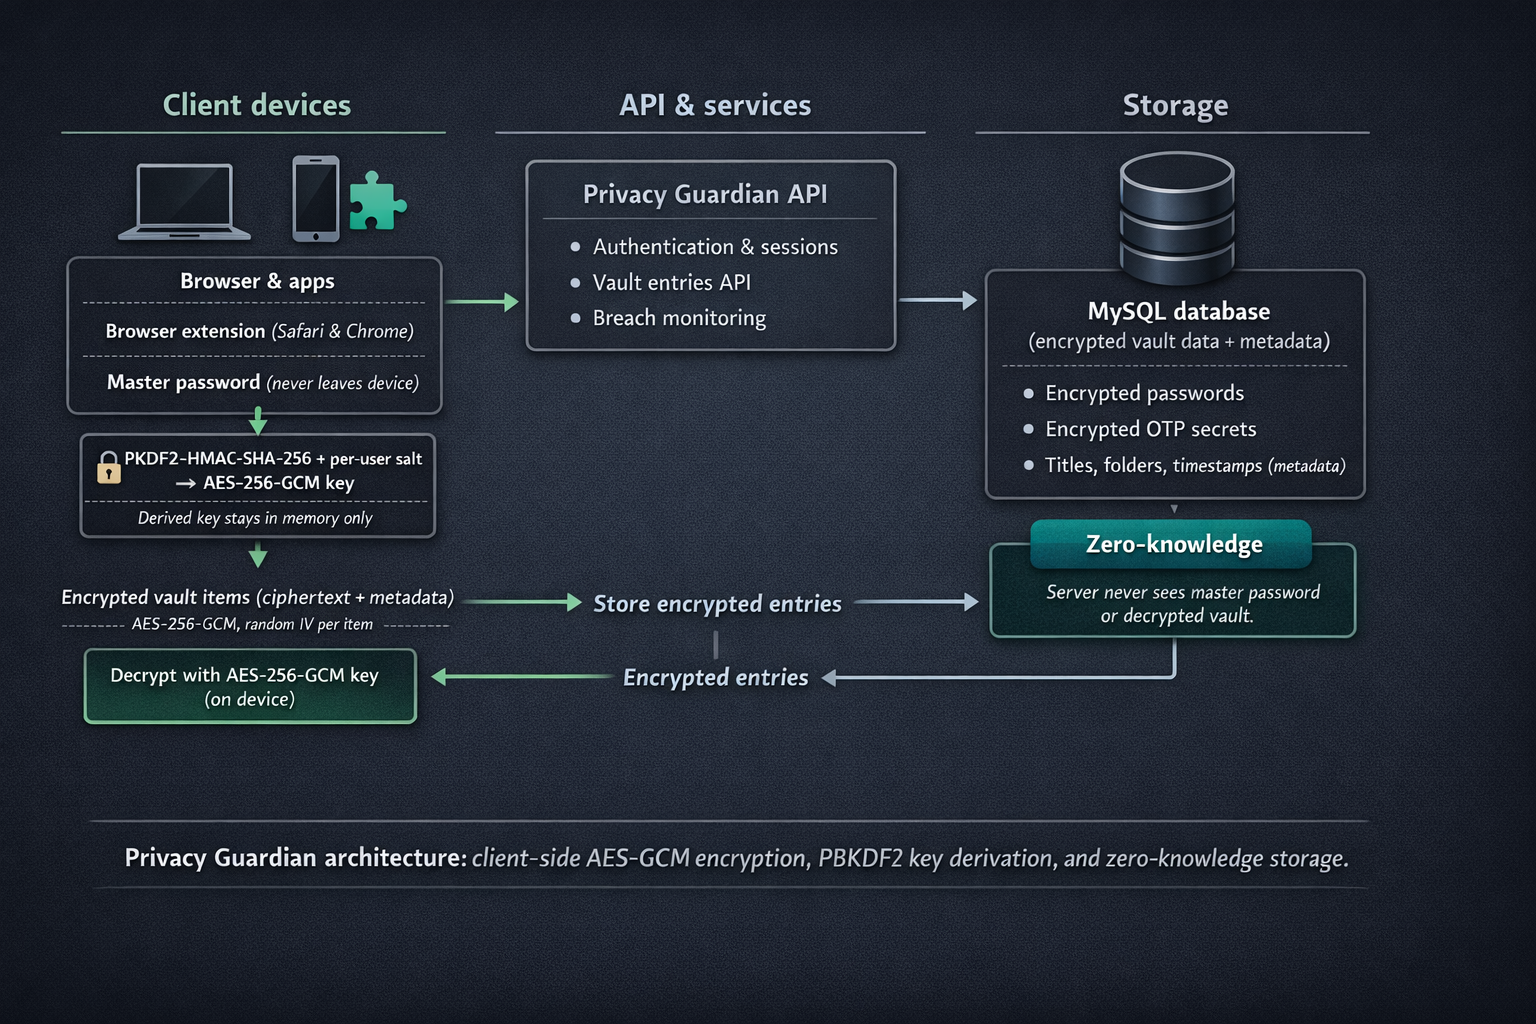
Task: Select the smartphone icon
Action: pos(315,198)
